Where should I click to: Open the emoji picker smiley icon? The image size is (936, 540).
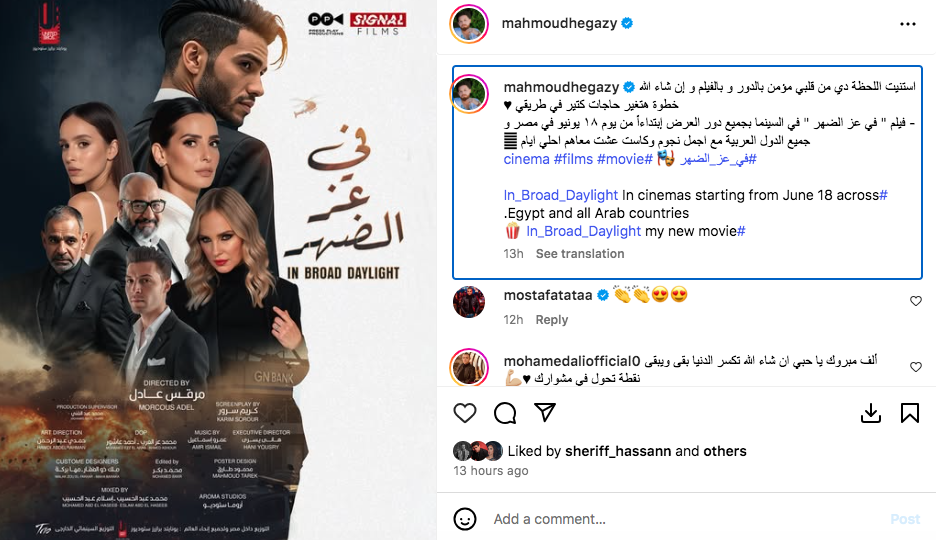(x=464, y=519)
